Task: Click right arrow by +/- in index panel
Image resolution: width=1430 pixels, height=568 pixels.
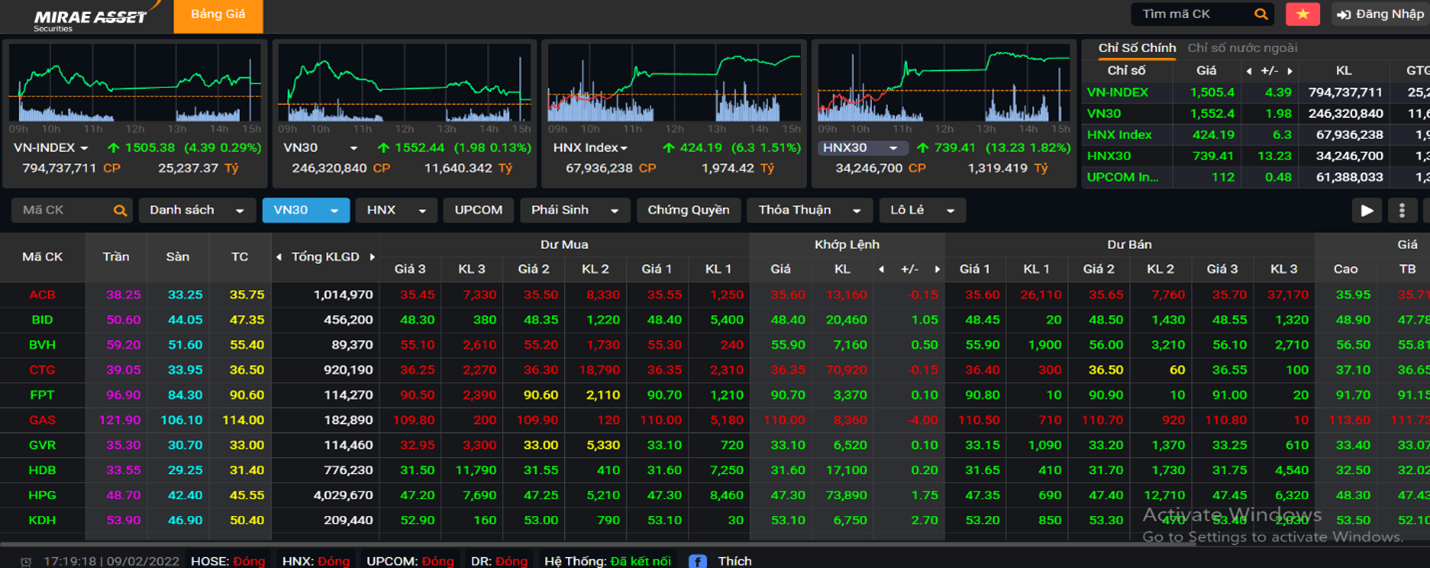Action: point(1290,71)
